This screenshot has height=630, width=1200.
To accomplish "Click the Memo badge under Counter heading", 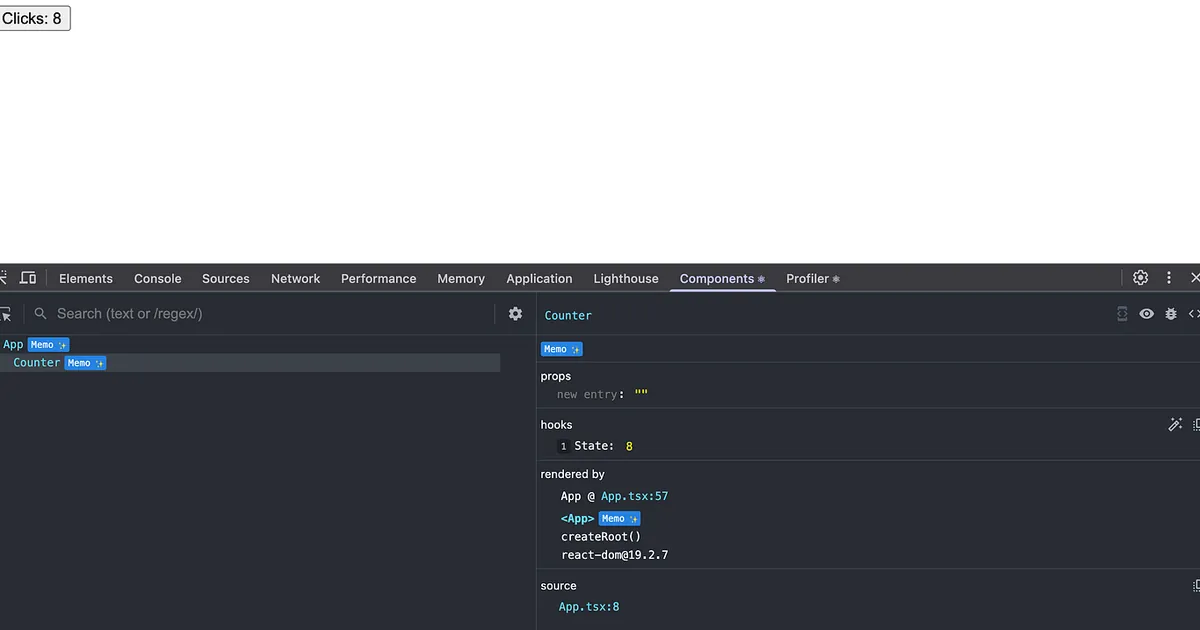I will tap(561, 349).
